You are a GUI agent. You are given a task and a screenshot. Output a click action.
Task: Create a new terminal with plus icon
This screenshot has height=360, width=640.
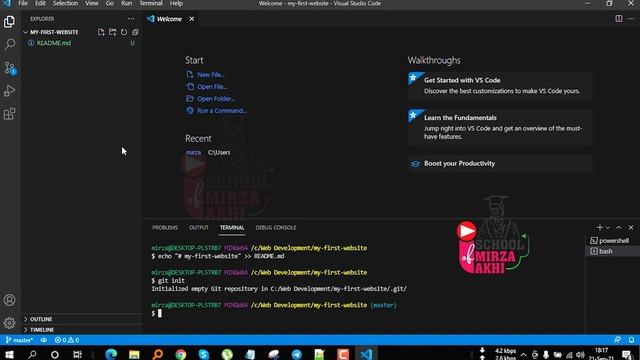pos(599,227)
